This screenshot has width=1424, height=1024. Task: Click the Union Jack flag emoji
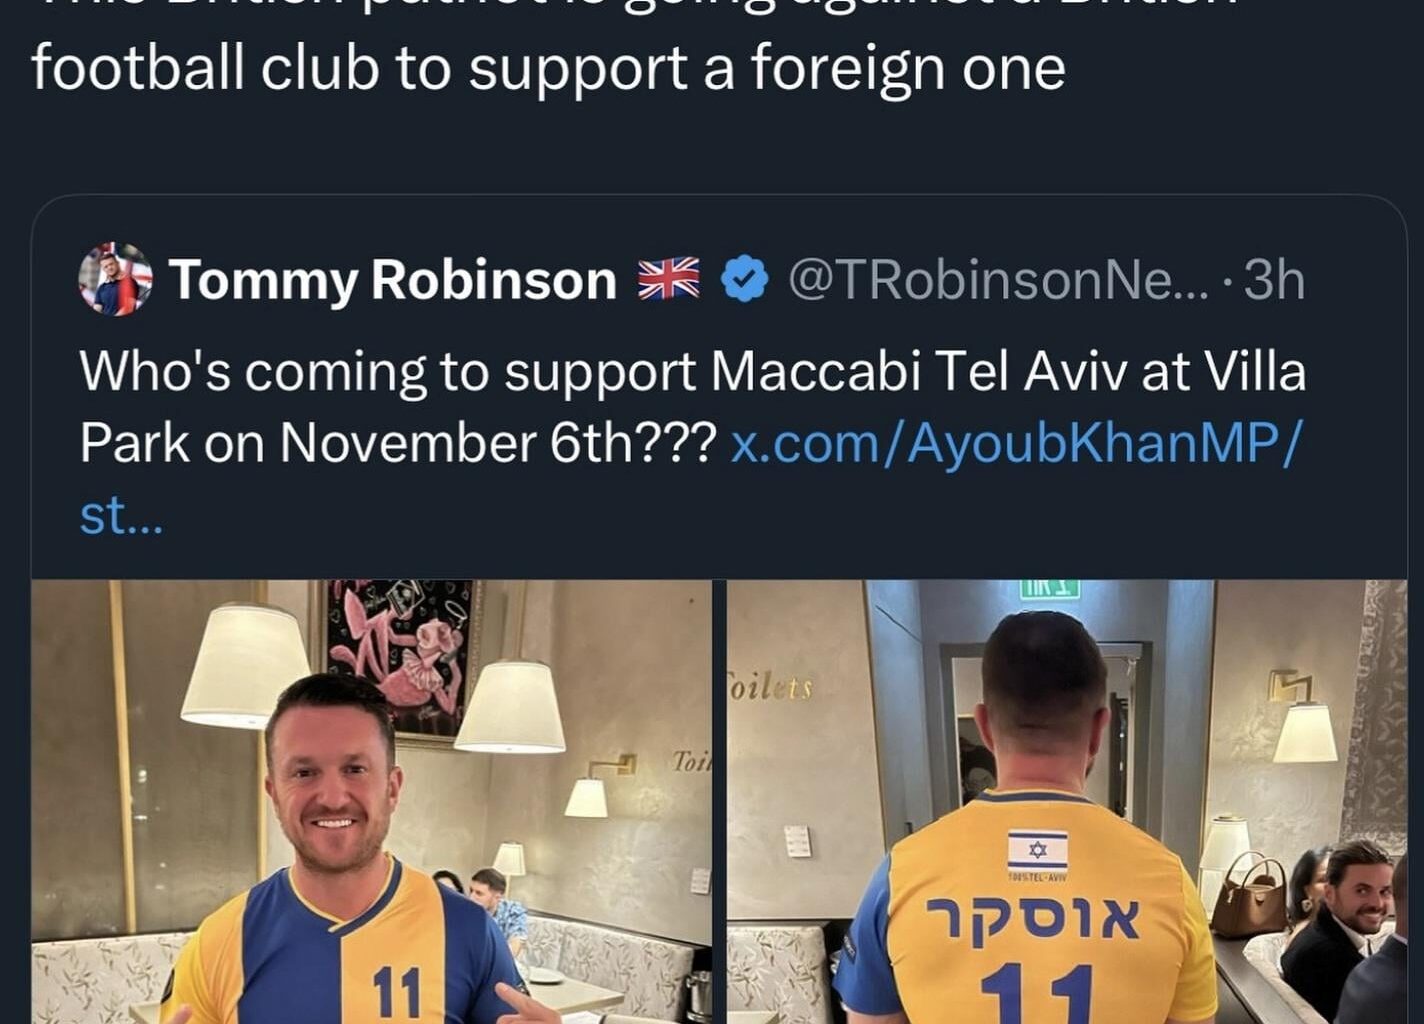pyautogui.click(x=669, y=279)
